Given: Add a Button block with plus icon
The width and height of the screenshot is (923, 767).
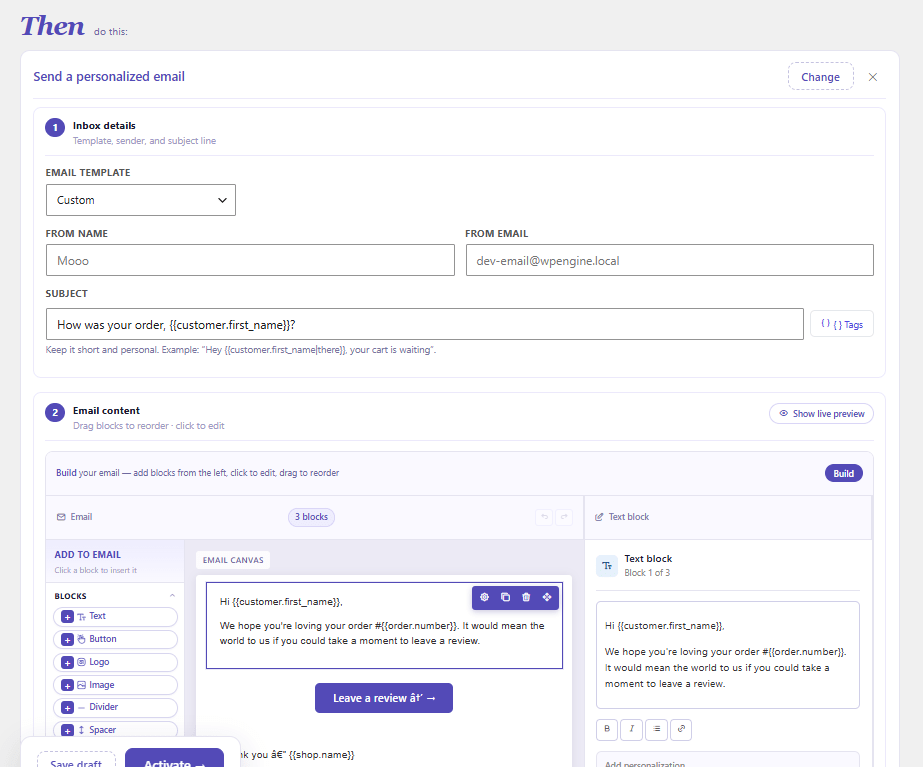Looking at the screenshot, I should point(68,640).
